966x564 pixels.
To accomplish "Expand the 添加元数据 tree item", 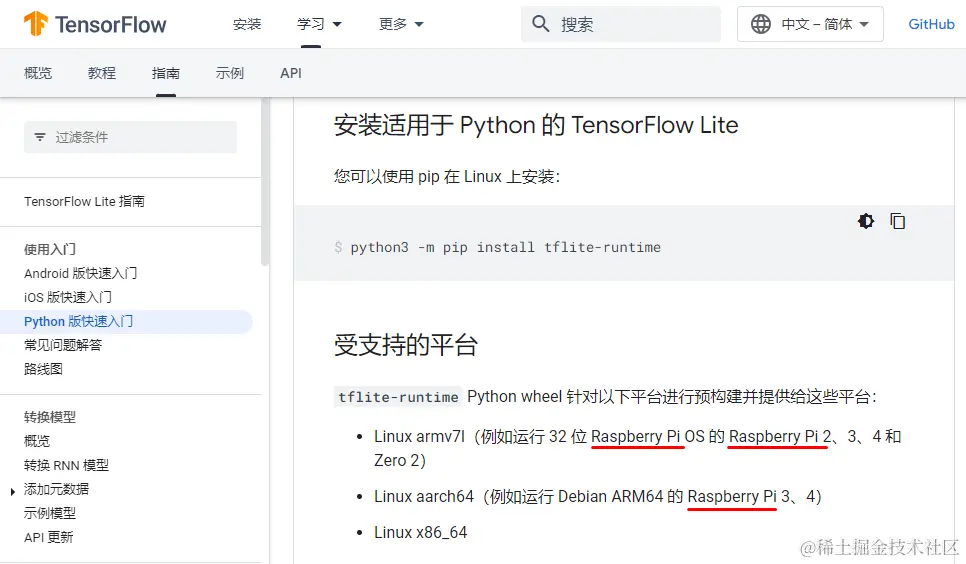I will point(12,491).
